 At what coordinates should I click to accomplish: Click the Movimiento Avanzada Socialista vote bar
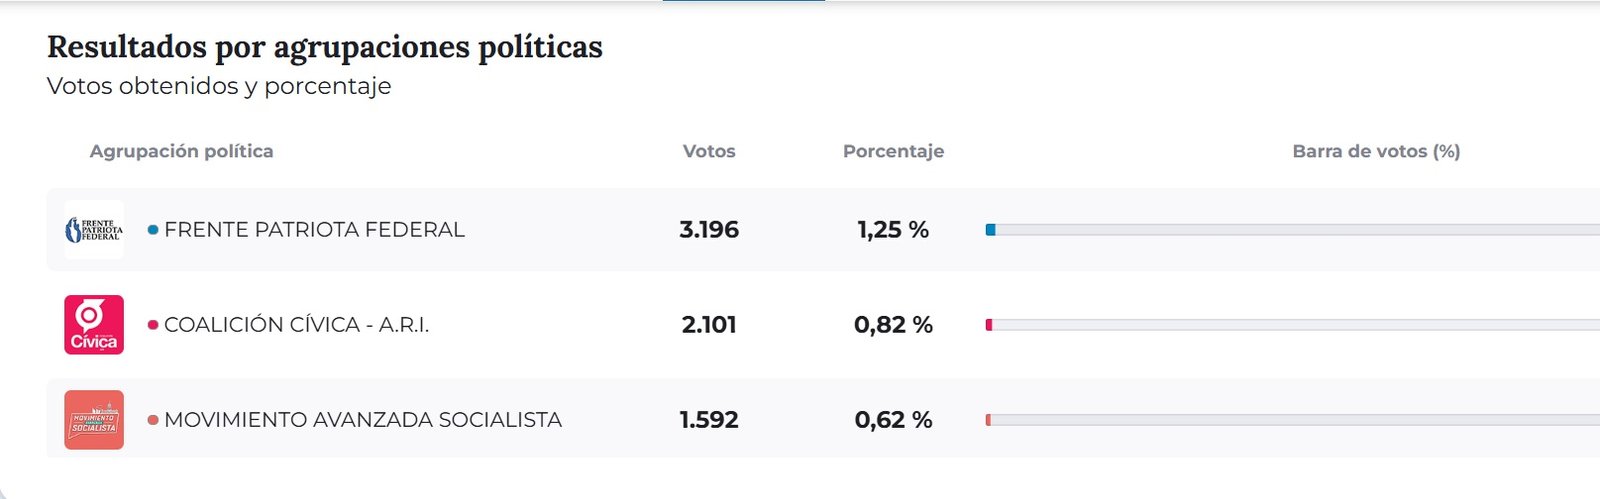pyautogui.click(x=1292, y=420)
